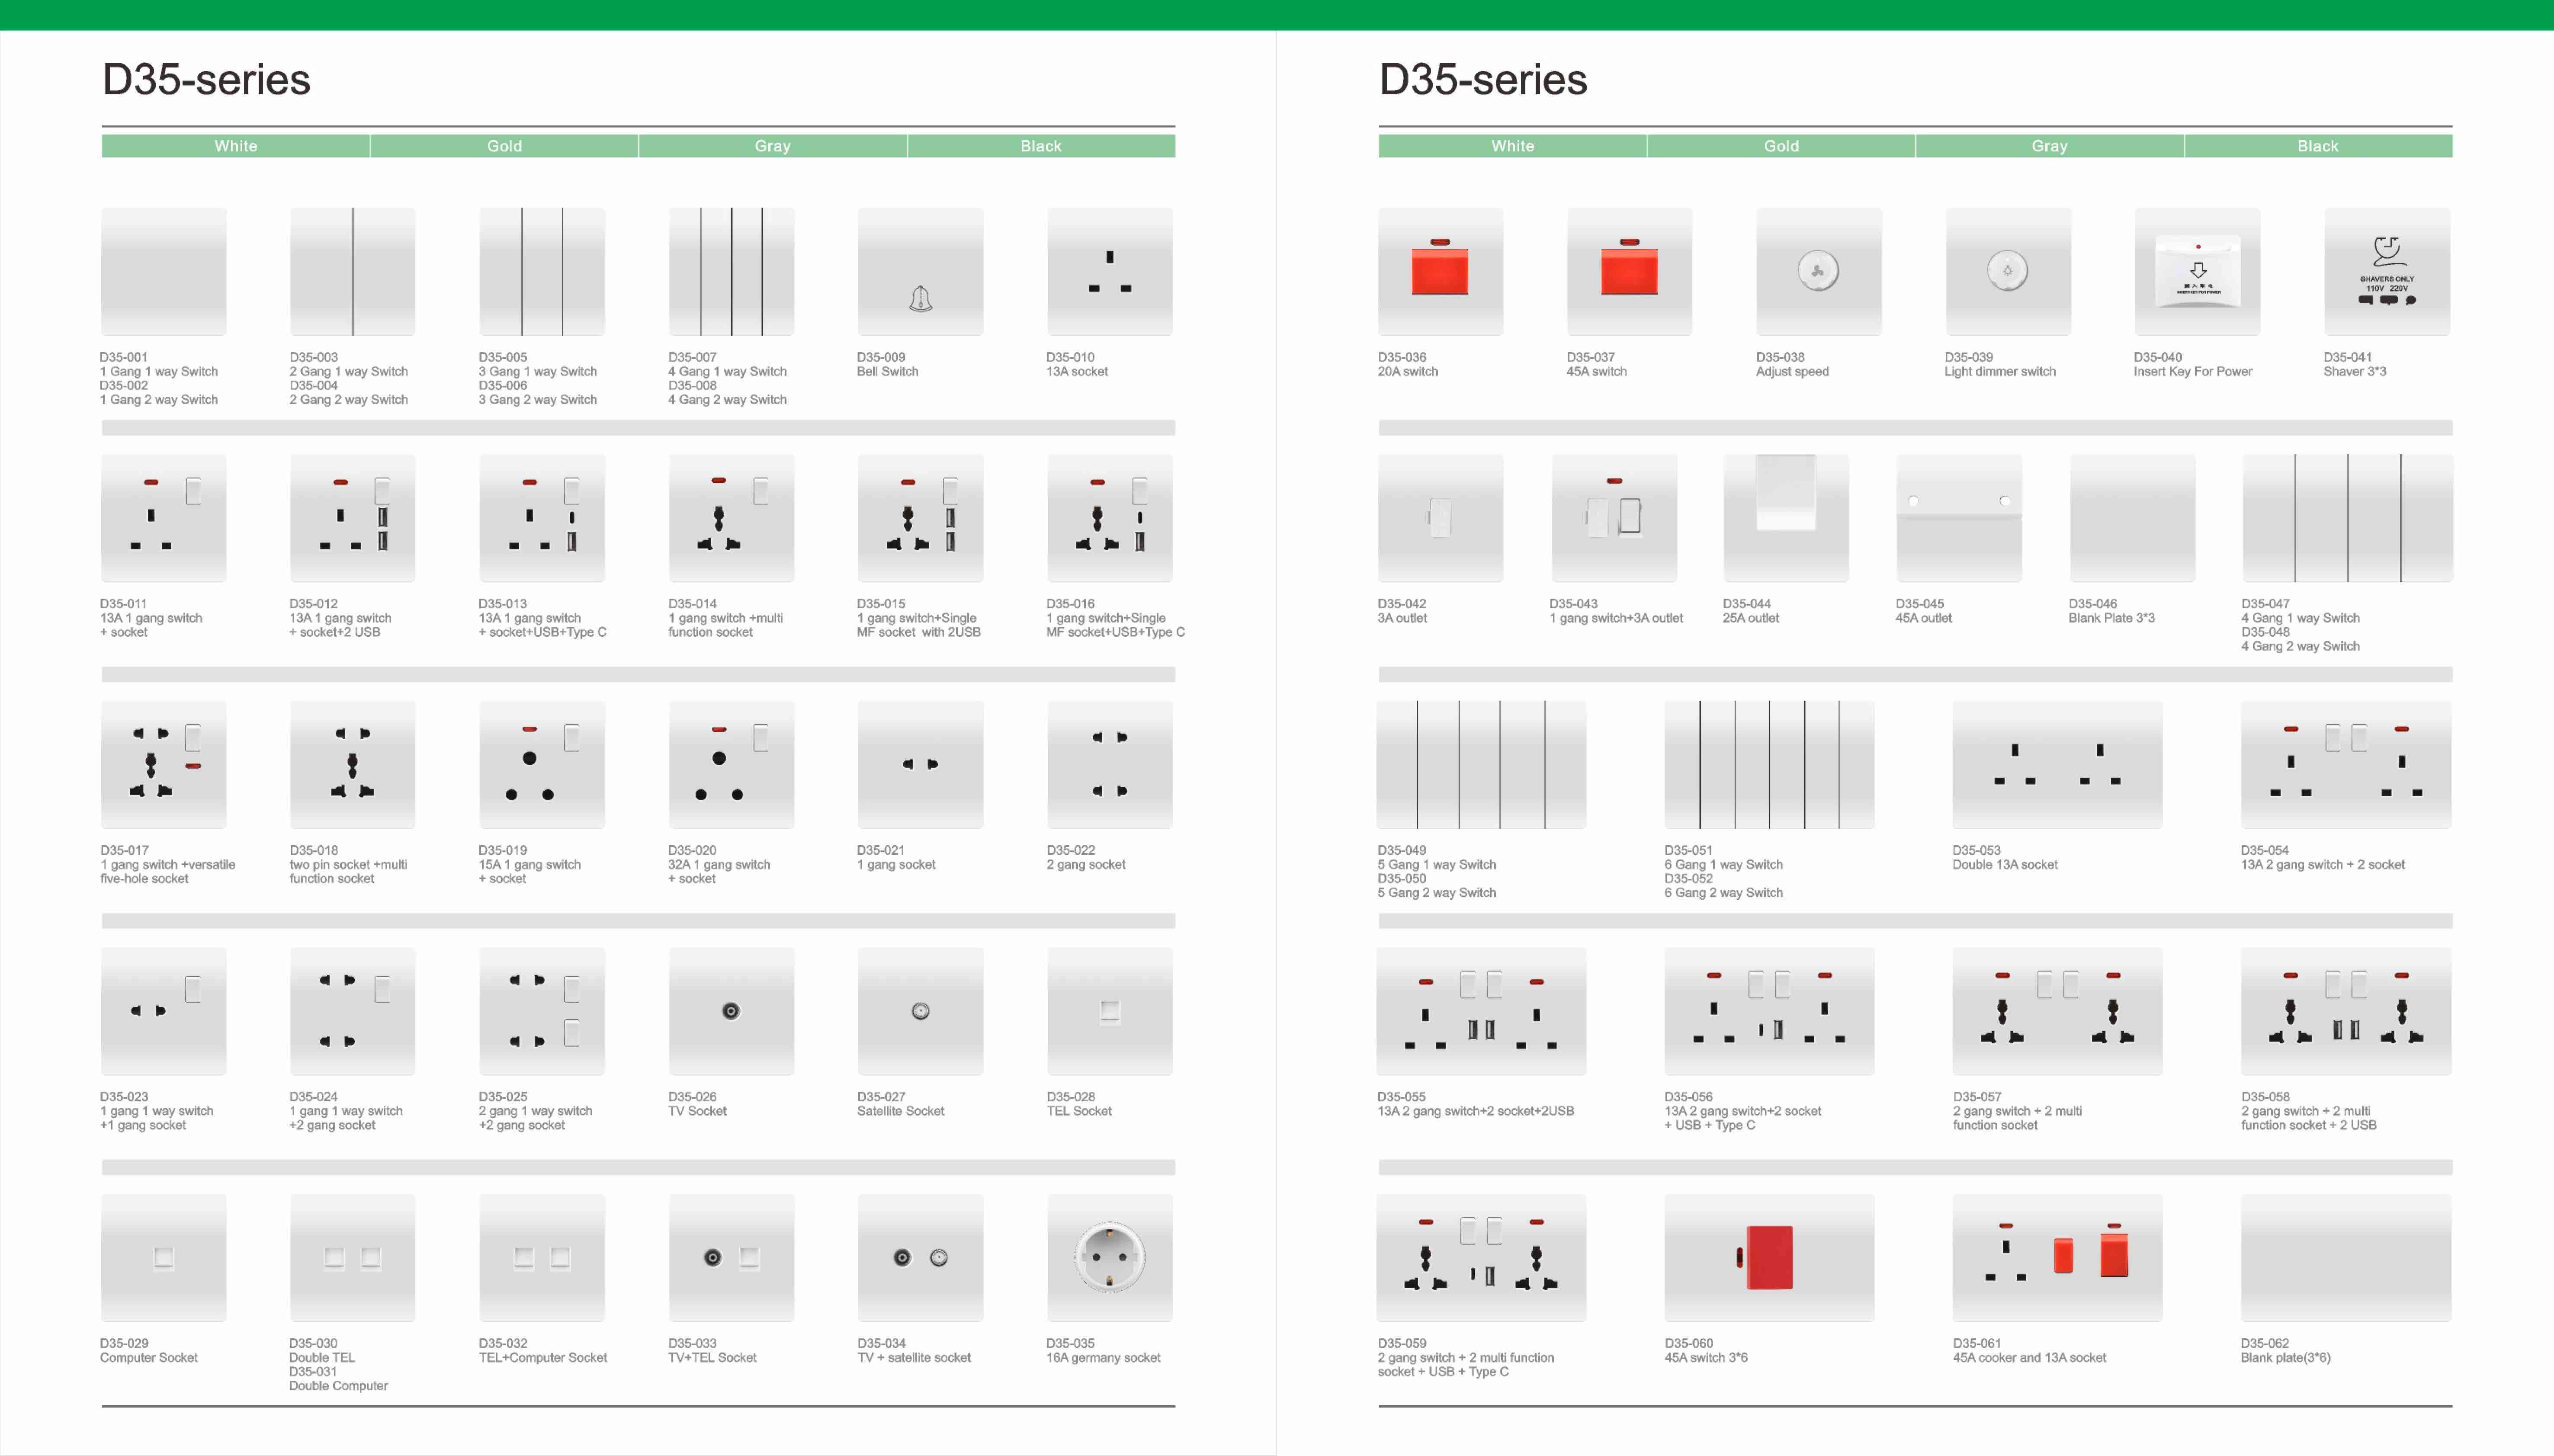
Task: Select the D35-007 4 Gang switch image
Action: click(x=731, y=271)
